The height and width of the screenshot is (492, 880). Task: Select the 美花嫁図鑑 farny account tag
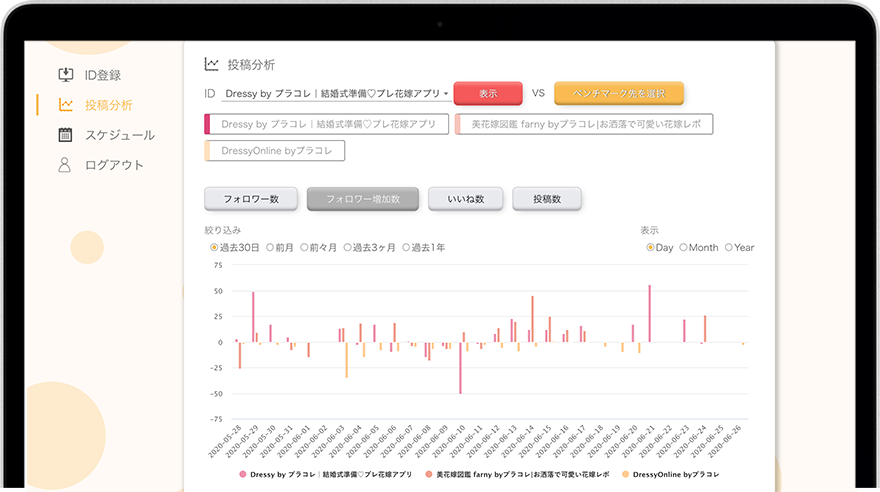pos(584,124)
